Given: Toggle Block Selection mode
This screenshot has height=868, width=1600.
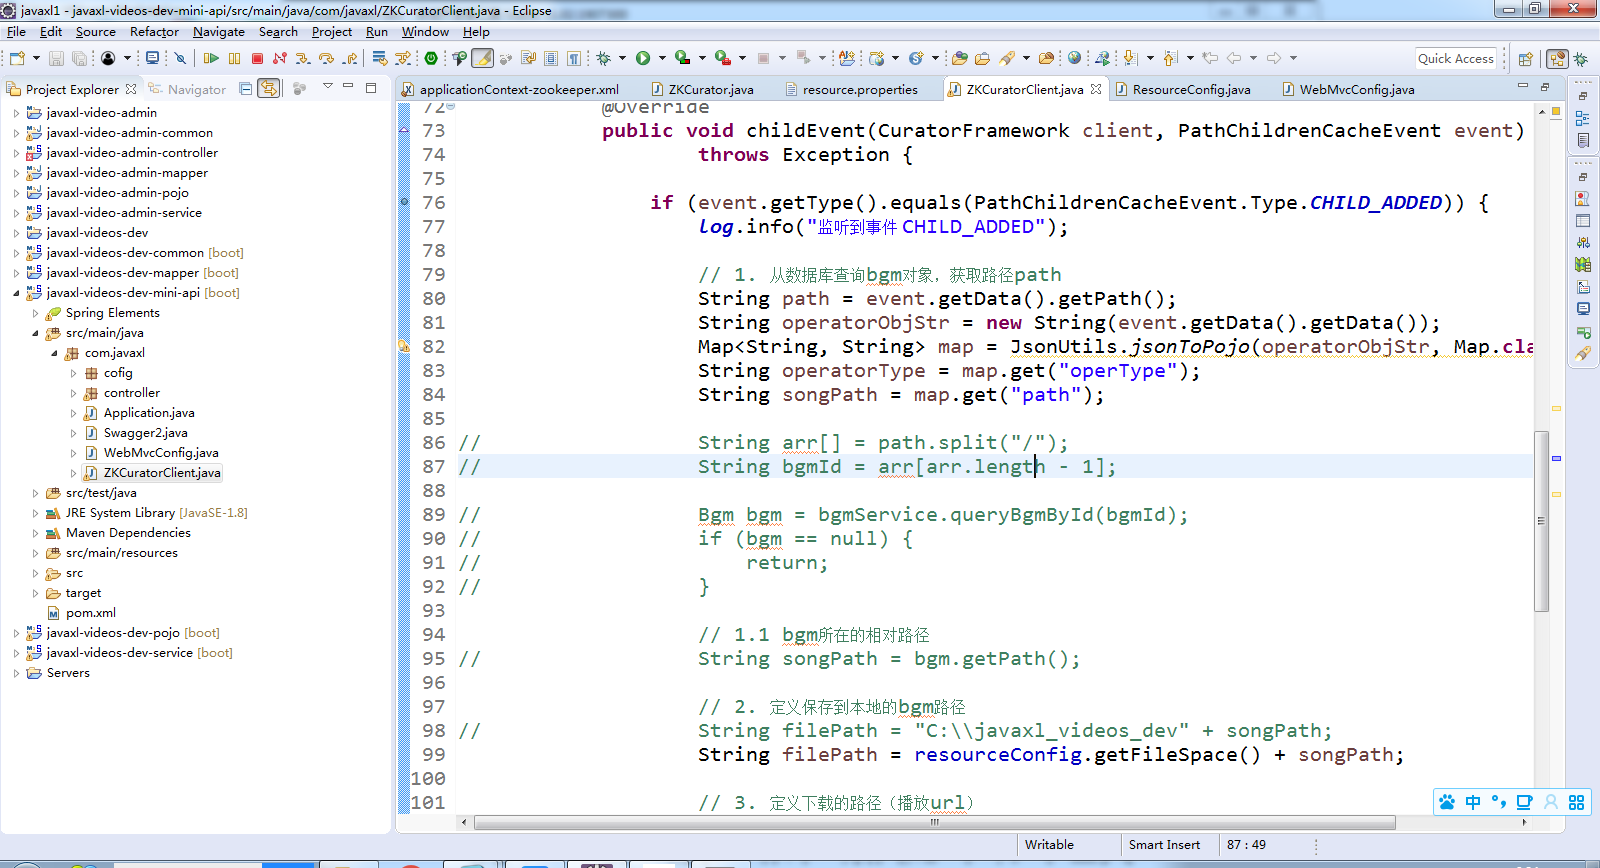Looking at the screenshot, I should pyautogui.click(x=550, y=58).
